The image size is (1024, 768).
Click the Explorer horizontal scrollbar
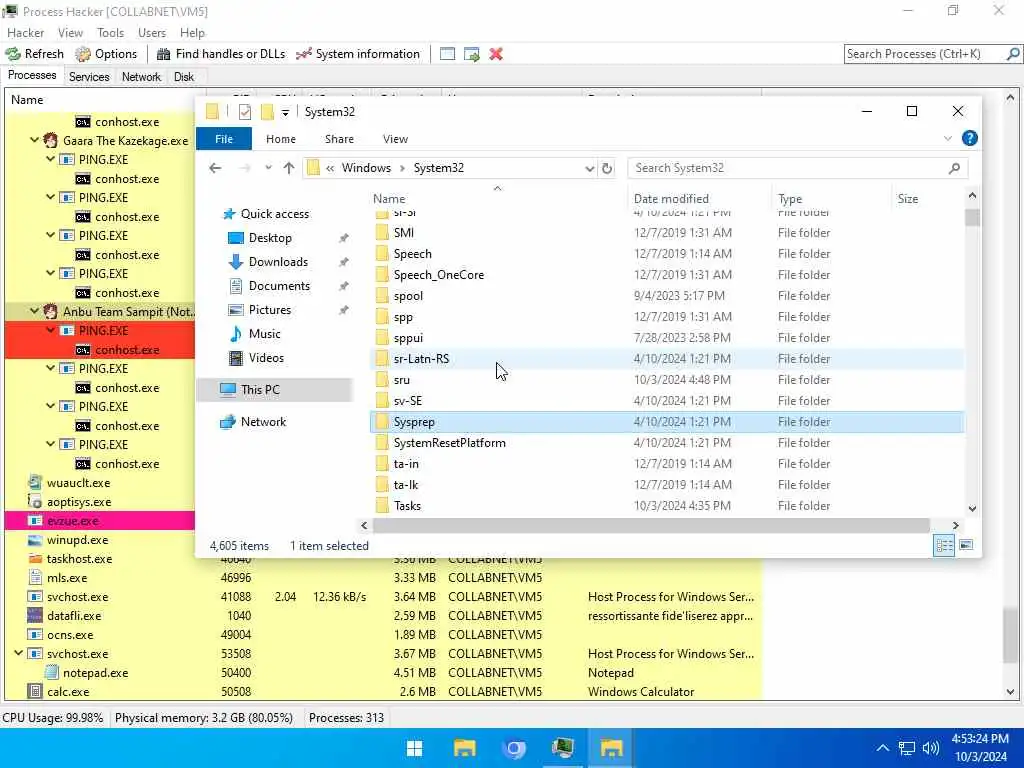point(651,525)
